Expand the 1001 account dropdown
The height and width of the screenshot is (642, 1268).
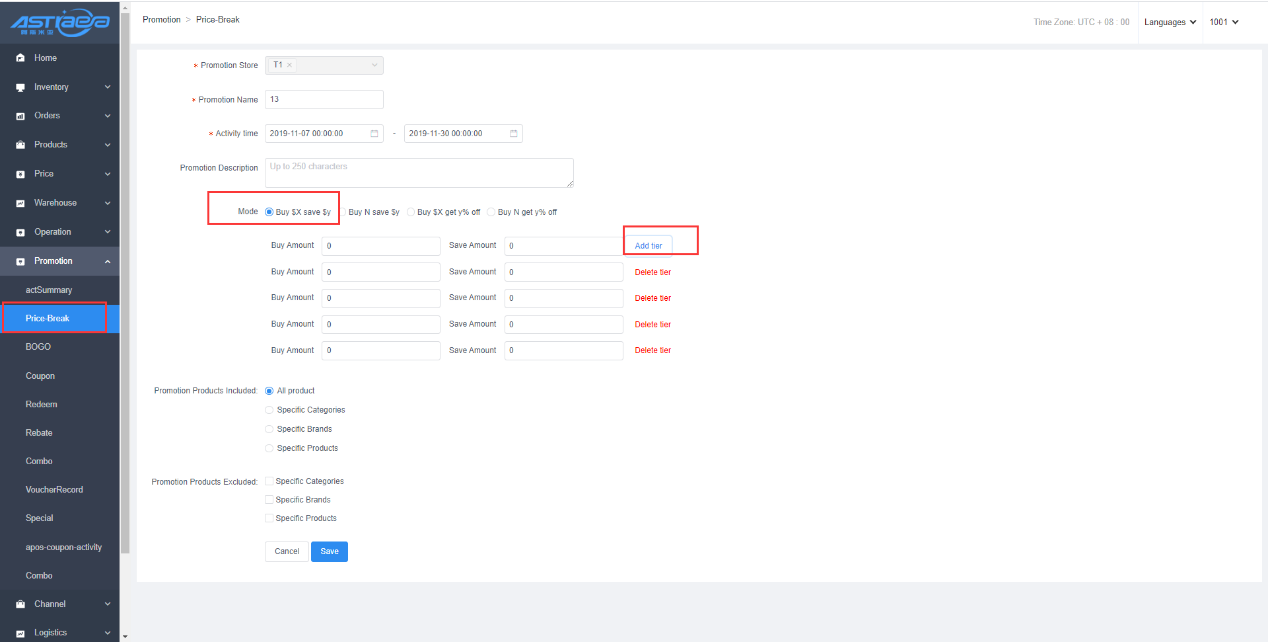coord(1224,22)
